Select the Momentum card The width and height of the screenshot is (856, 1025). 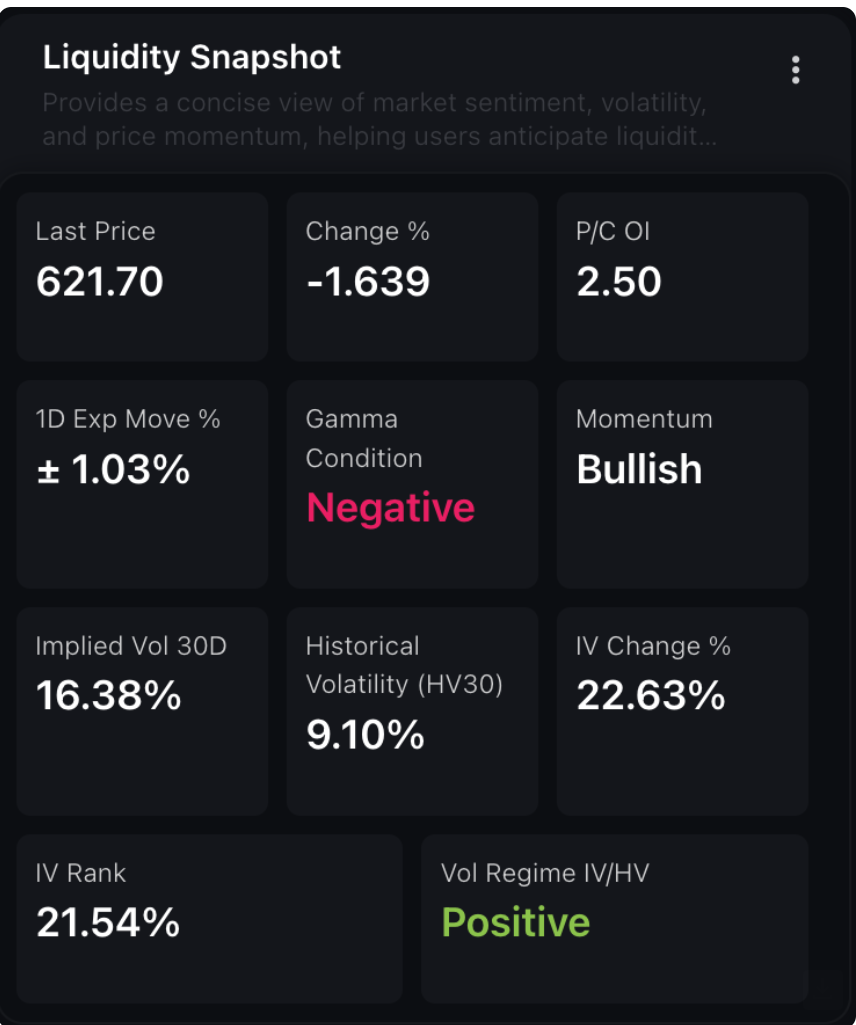[683, 484]
